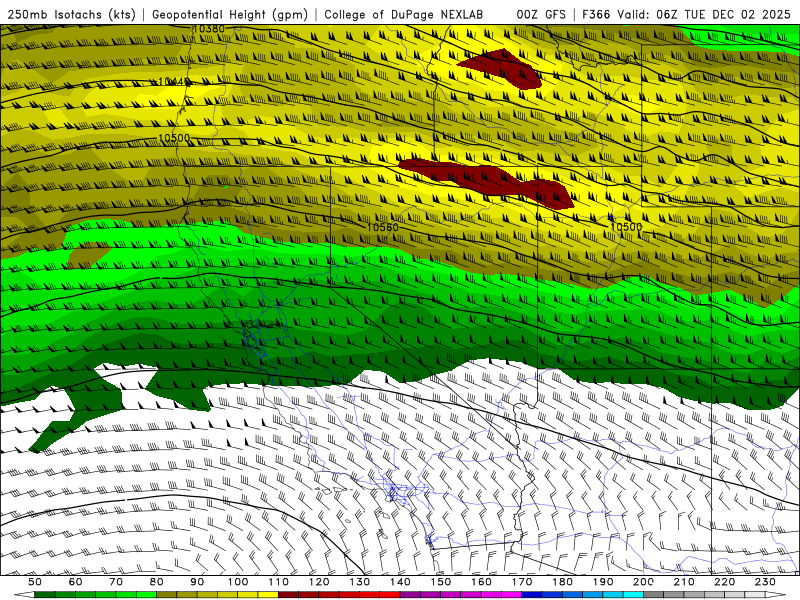Pick the dark blue swatch right of the 170 tick
The image size is (800, 600).
coord(532,595)
